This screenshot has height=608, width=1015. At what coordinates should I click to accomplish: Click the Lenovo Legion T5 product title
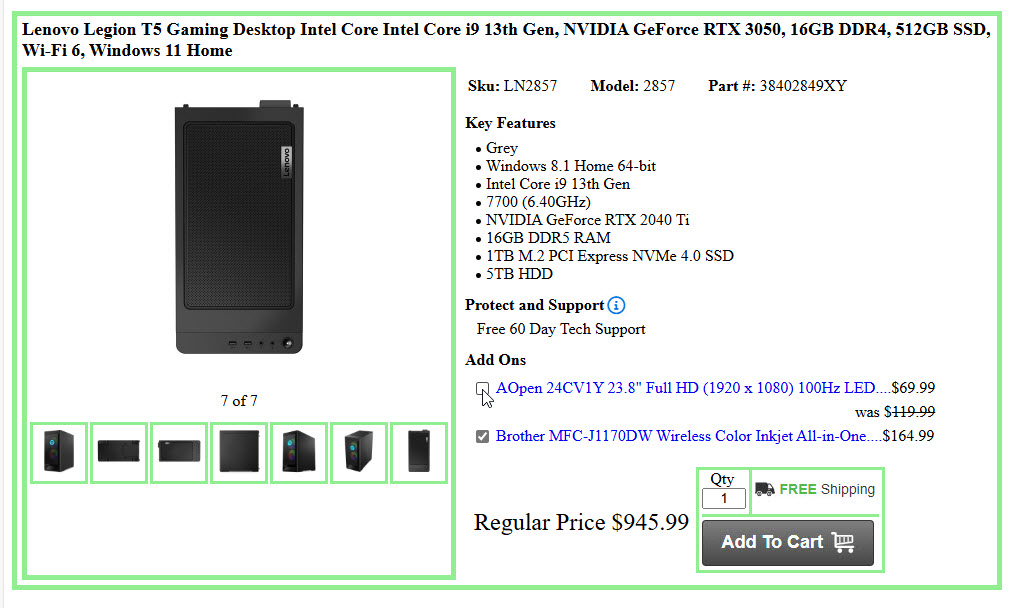[x=506, y=39]
